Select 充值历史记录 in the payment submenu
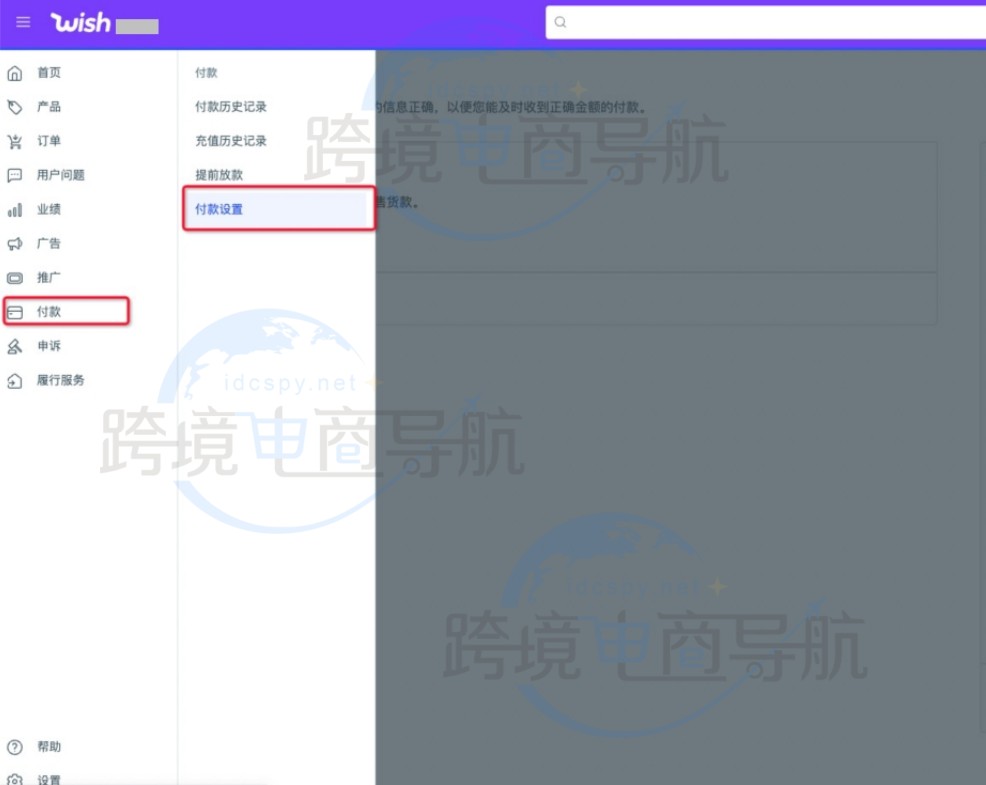The height and width of the screenshot is (785, 986). coord(231,141)
